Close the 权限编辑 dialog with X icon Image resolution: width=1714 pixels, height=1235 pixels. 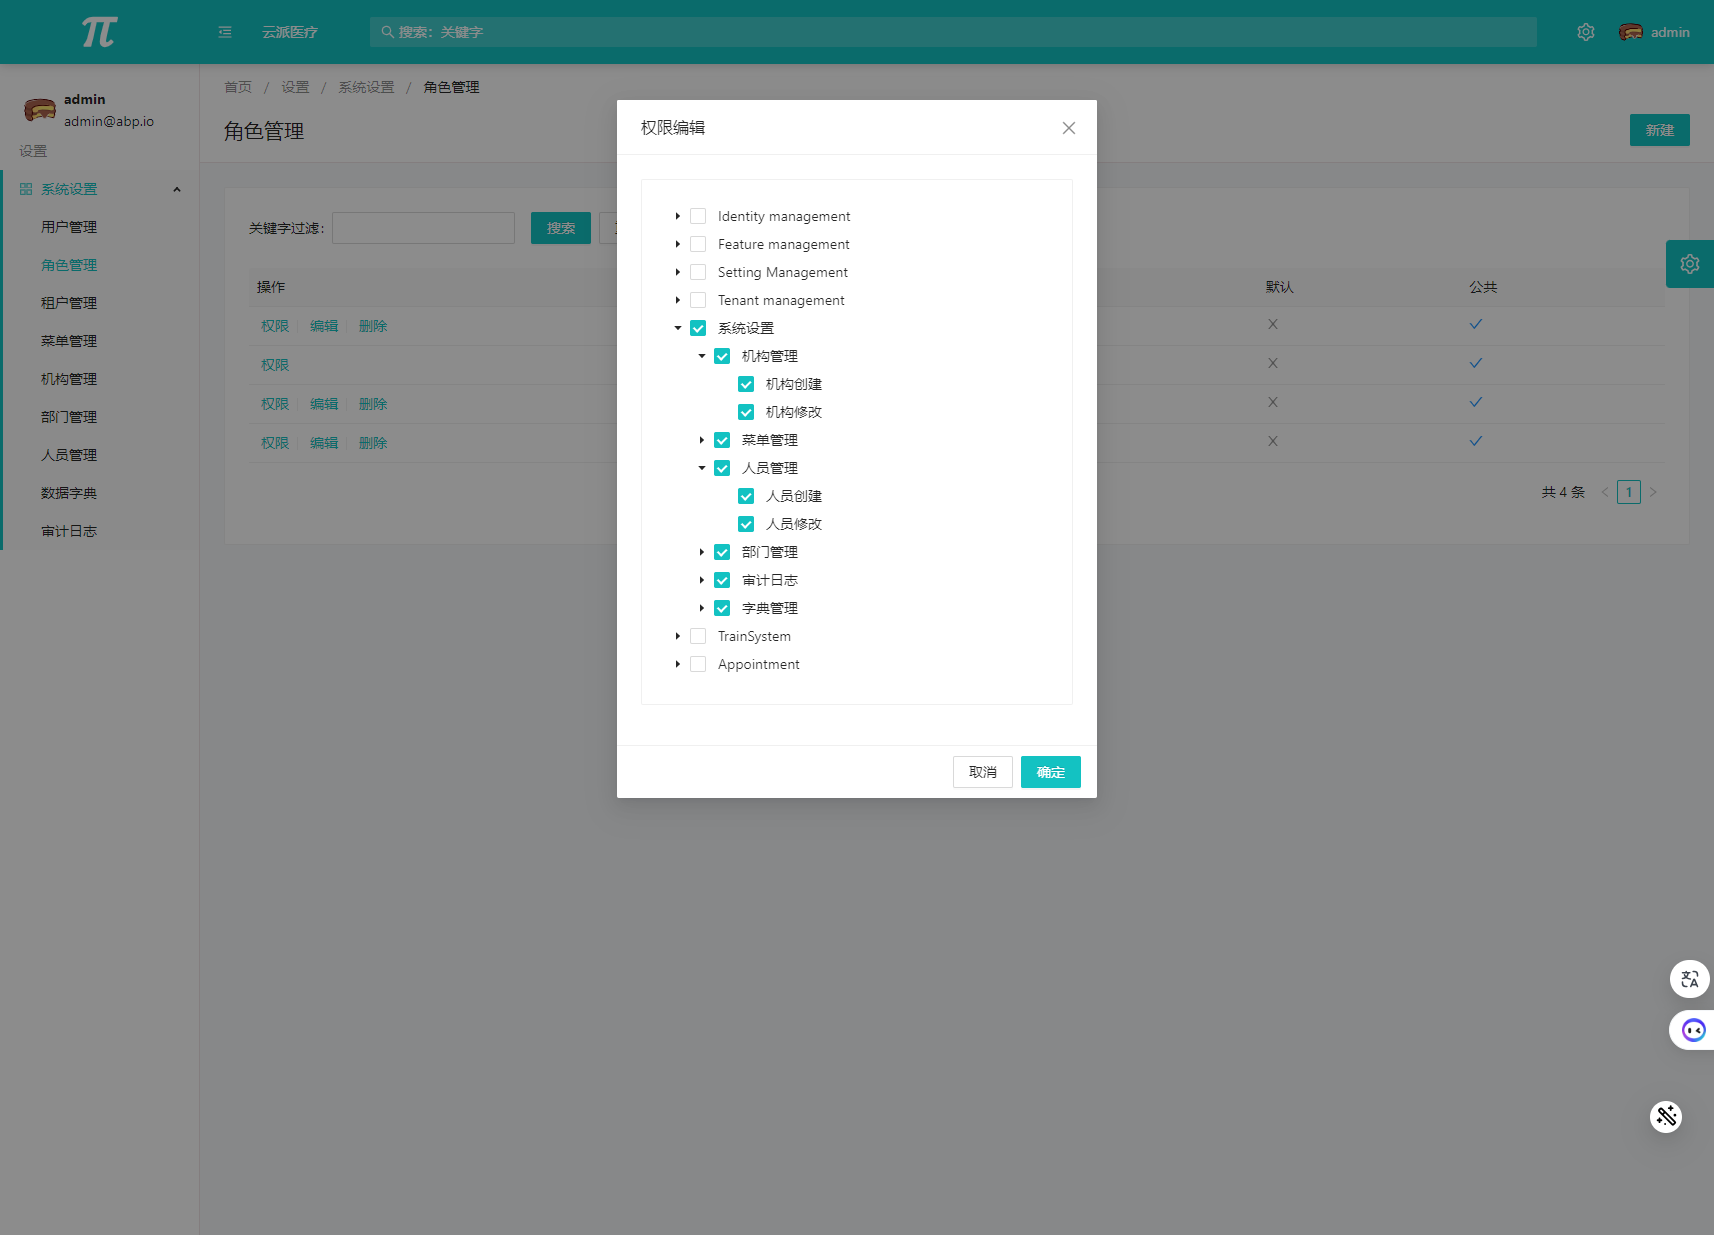click(1069, 128)
